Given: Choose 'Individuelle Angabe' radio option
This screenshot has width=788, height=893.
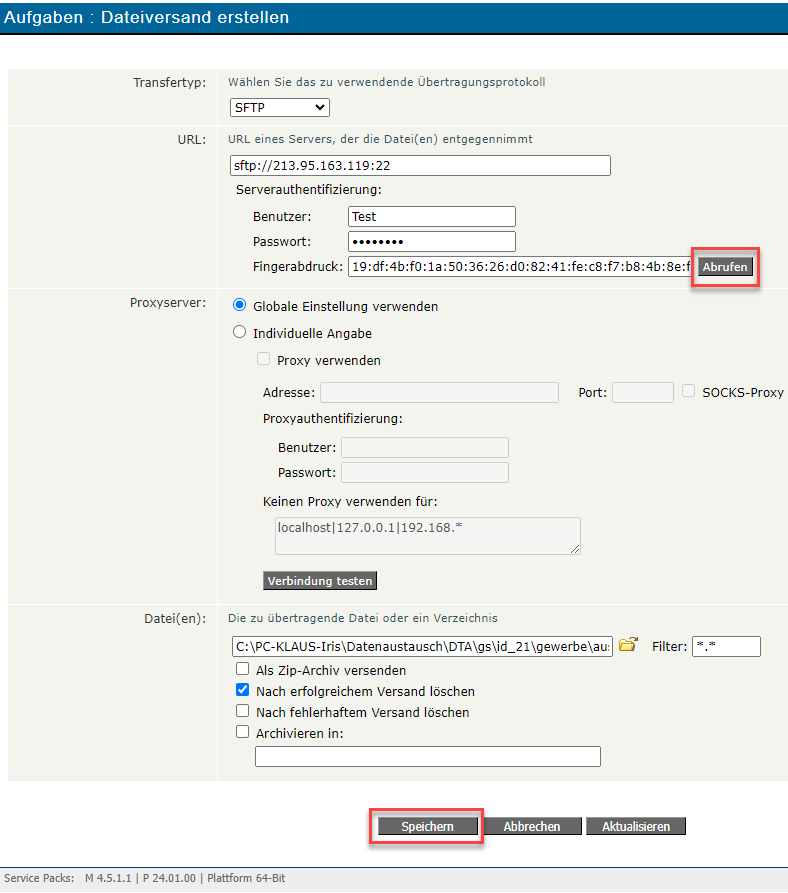Looking at the screenshot, I should pyautogui.click(x=240, y=333).
